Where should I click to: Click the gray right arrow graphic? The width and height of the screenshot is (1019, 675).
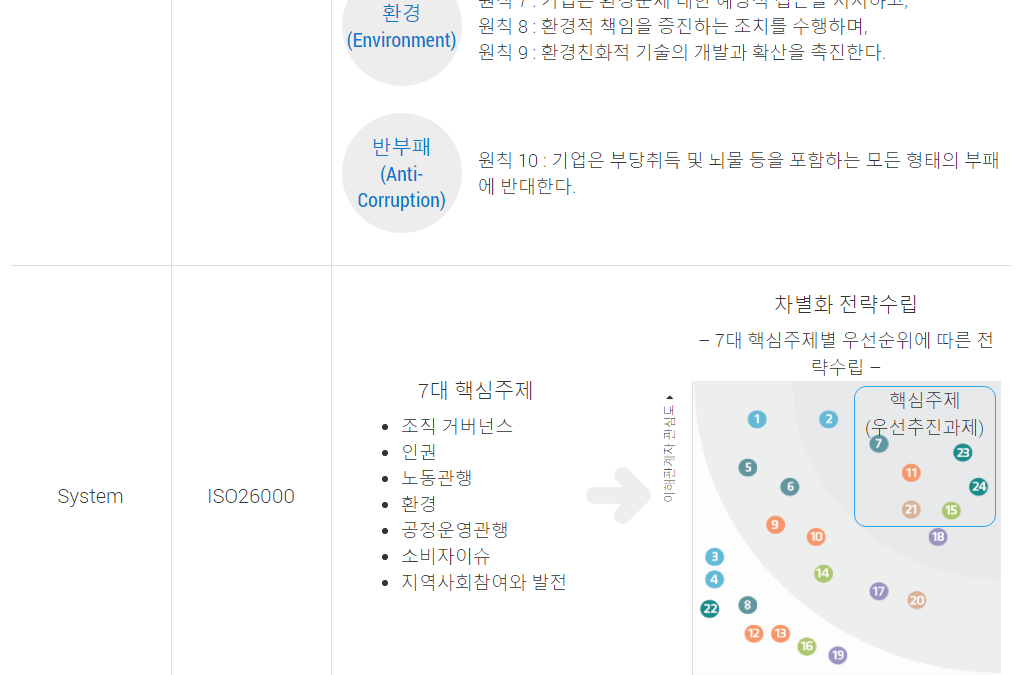(x=619, y=495)
